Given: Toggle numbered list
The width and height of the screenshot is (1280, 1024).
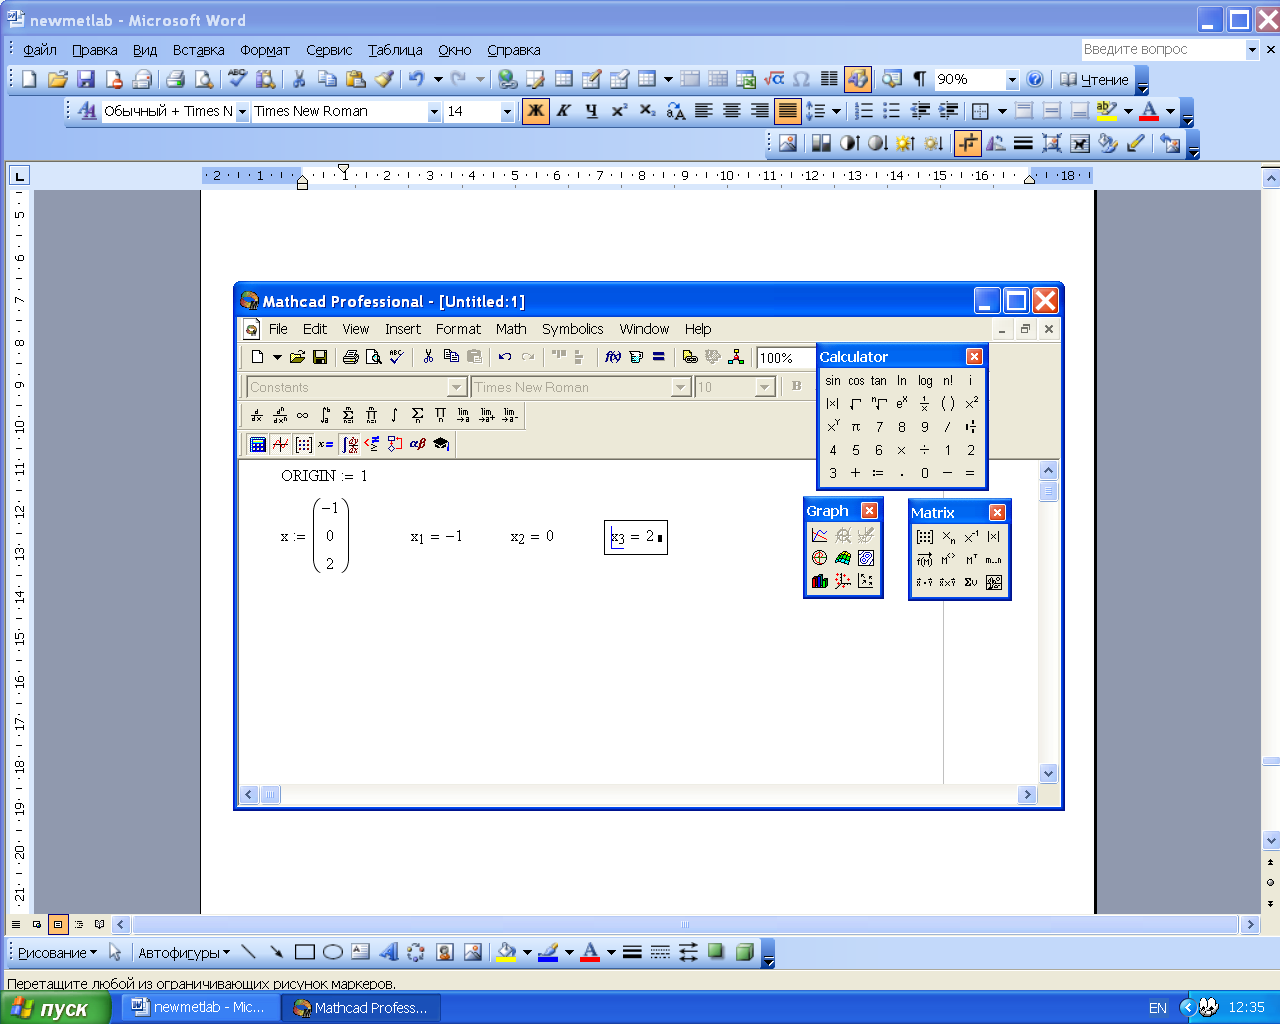Looking at the screenshot, I should click(865, 111).
